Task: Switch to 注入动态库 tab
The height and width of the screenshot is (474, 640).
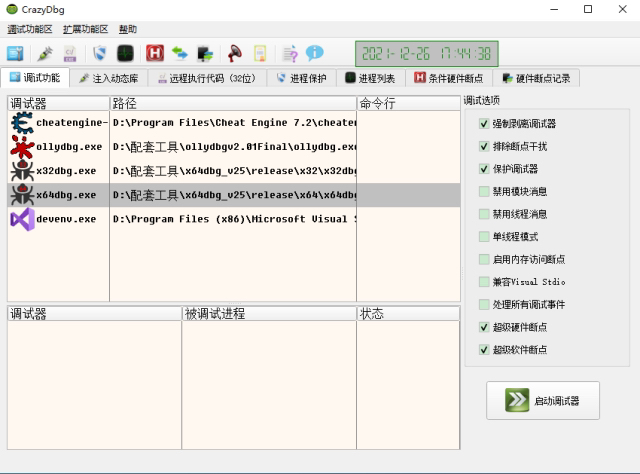Action: (109, 78)
